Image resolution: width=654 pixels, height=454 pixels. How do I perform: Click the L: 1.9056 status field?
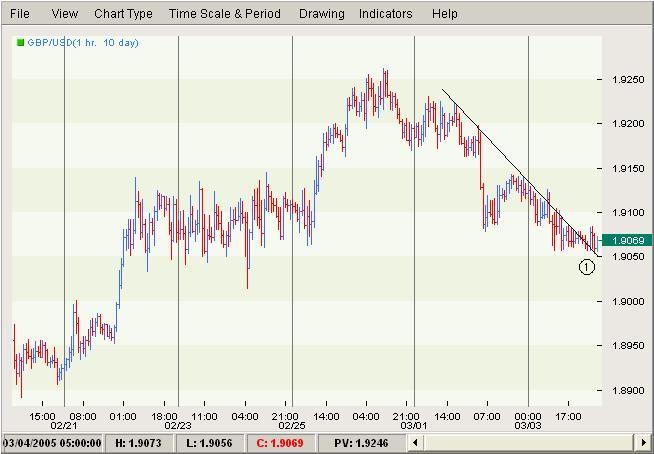[x=210, y=443]
